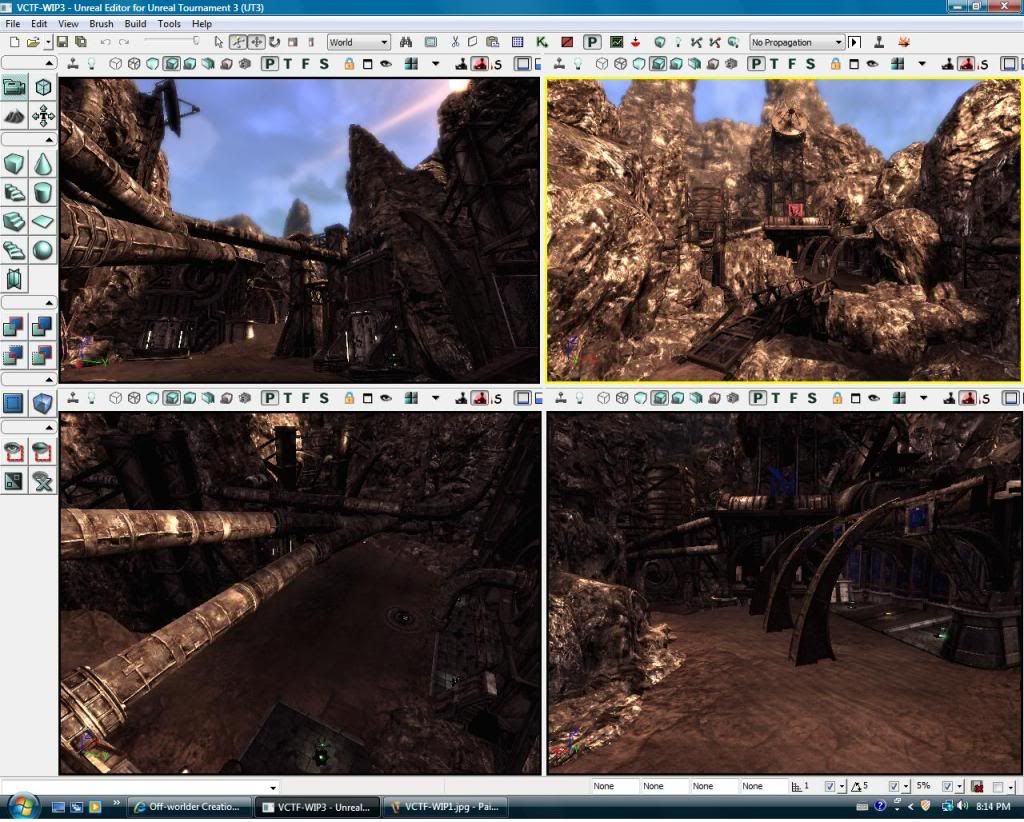1024x822 pixels.
Task: Select the Geometry mode cube tool
Action: point(43,87)
